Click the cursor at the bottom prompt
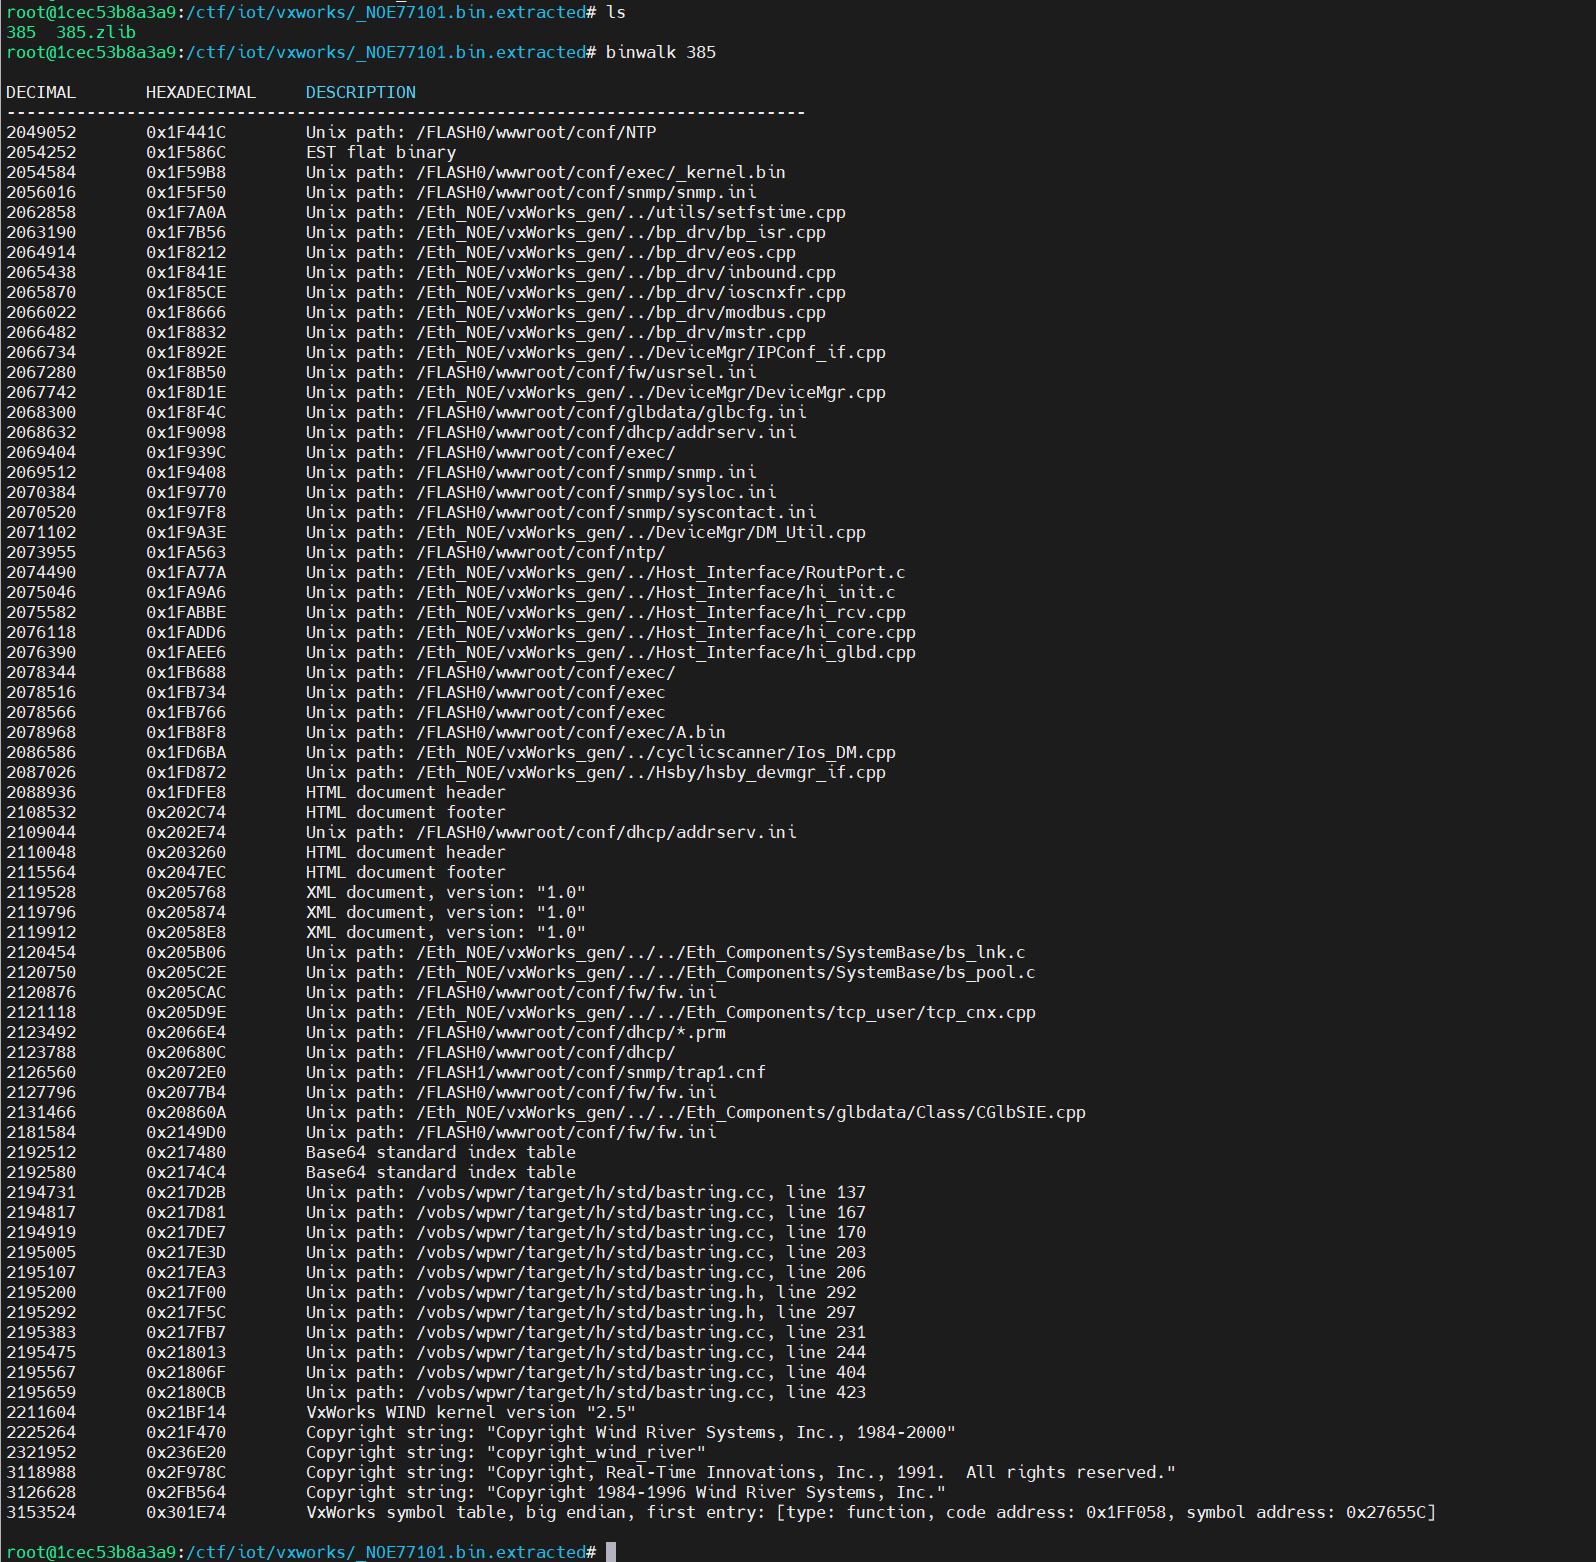This screenshot has height=1562, width=1596. click(x=610, y=1552)
